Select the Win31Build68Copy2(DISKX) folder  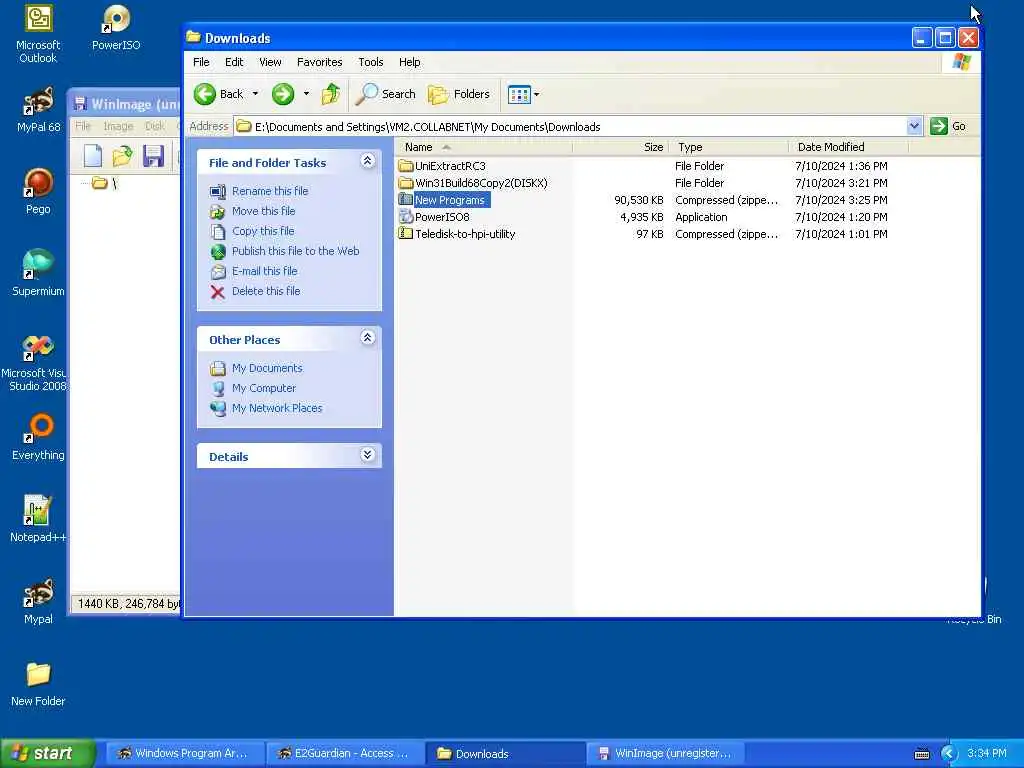[473, 183]
